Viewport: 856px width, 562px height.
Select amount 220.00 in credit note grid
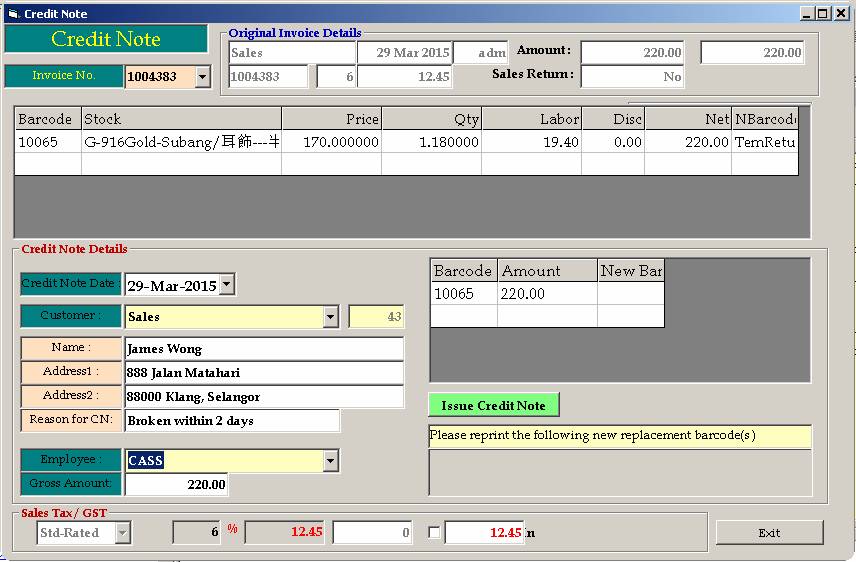(548, 293)
